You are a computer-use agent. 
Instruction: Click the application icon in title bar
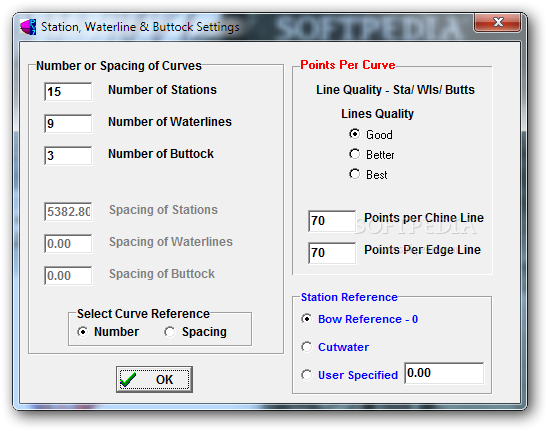[x=28, y=27]
